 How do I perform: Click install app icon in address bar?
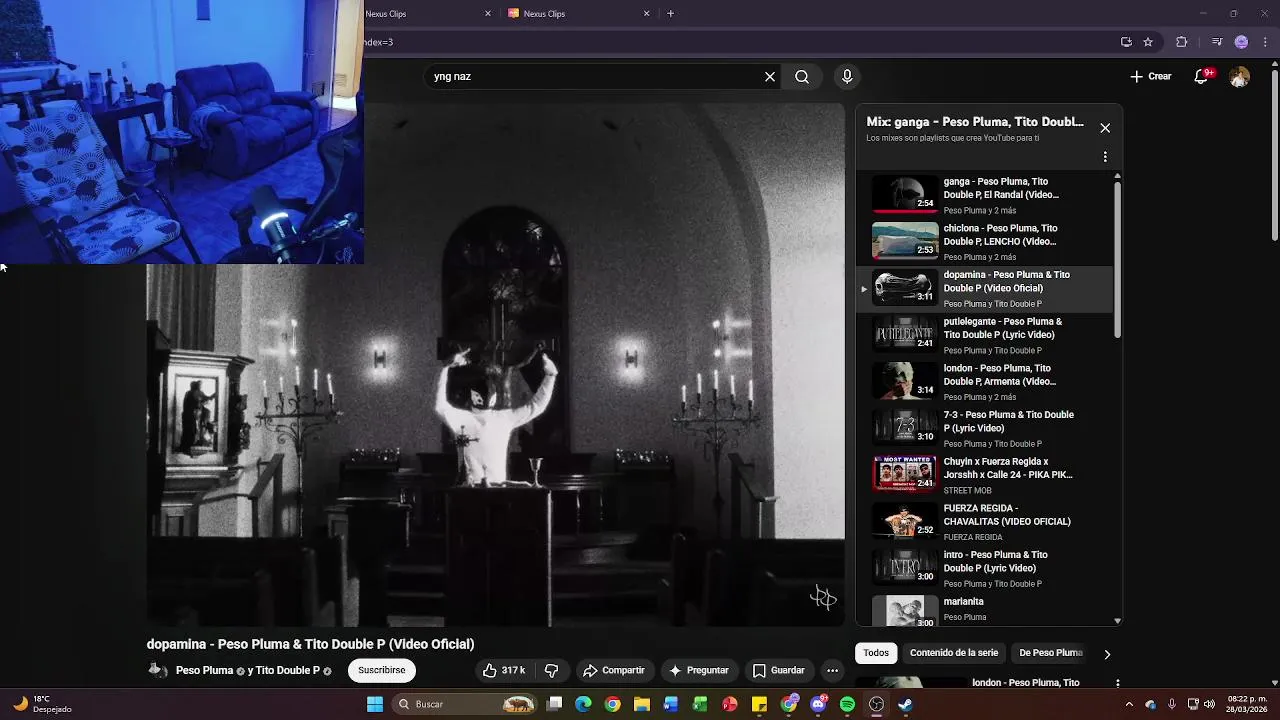tap(1126, 42)
